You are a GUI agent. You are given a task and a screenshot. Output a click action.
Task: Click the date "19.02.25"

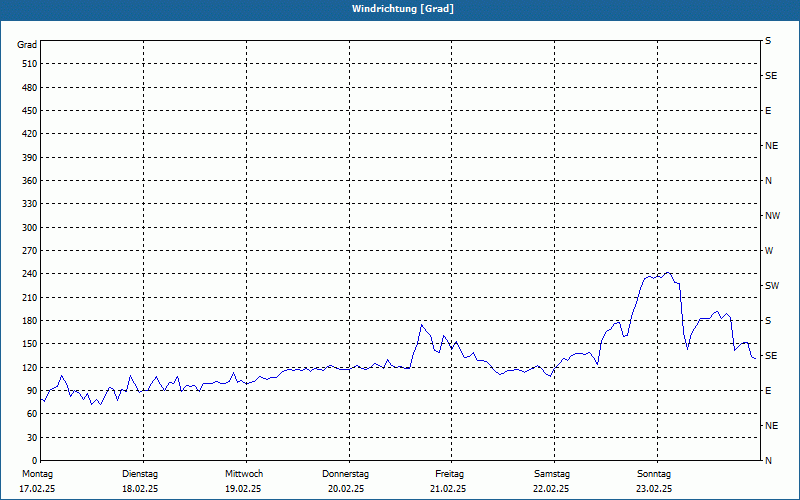(243, 489)
